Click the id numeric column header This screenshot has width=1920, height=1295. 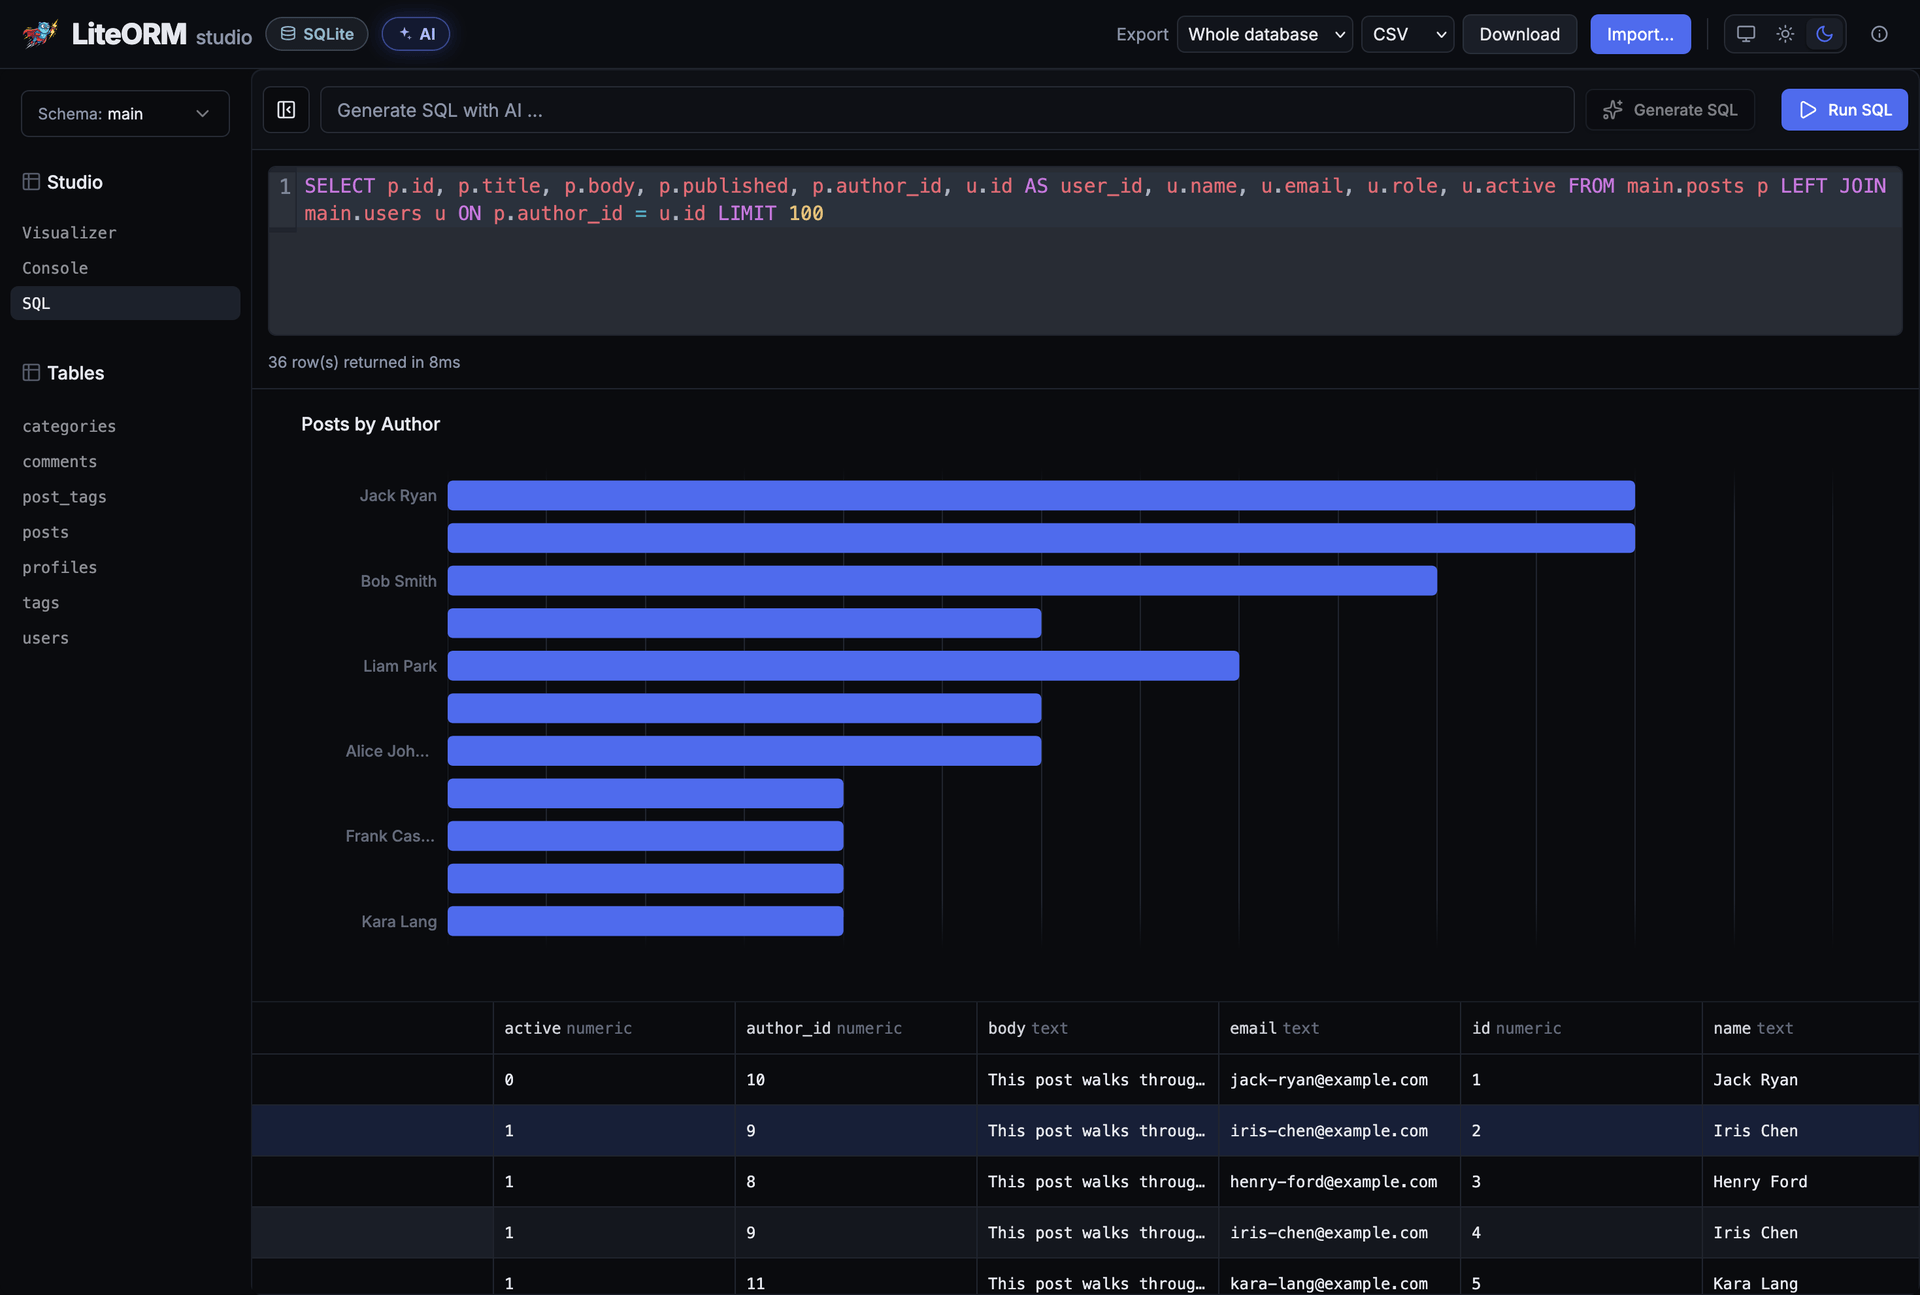point(1581,1028)
